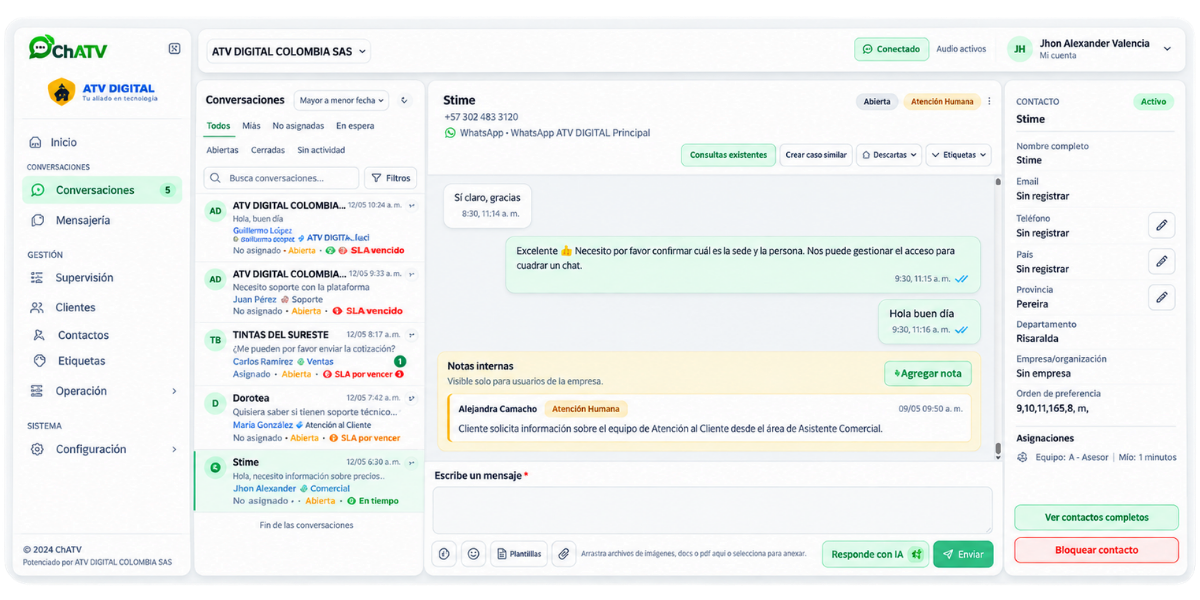
Task: Open Plantillas templates button
Action: pyautogui.click(x=519, y=554)
